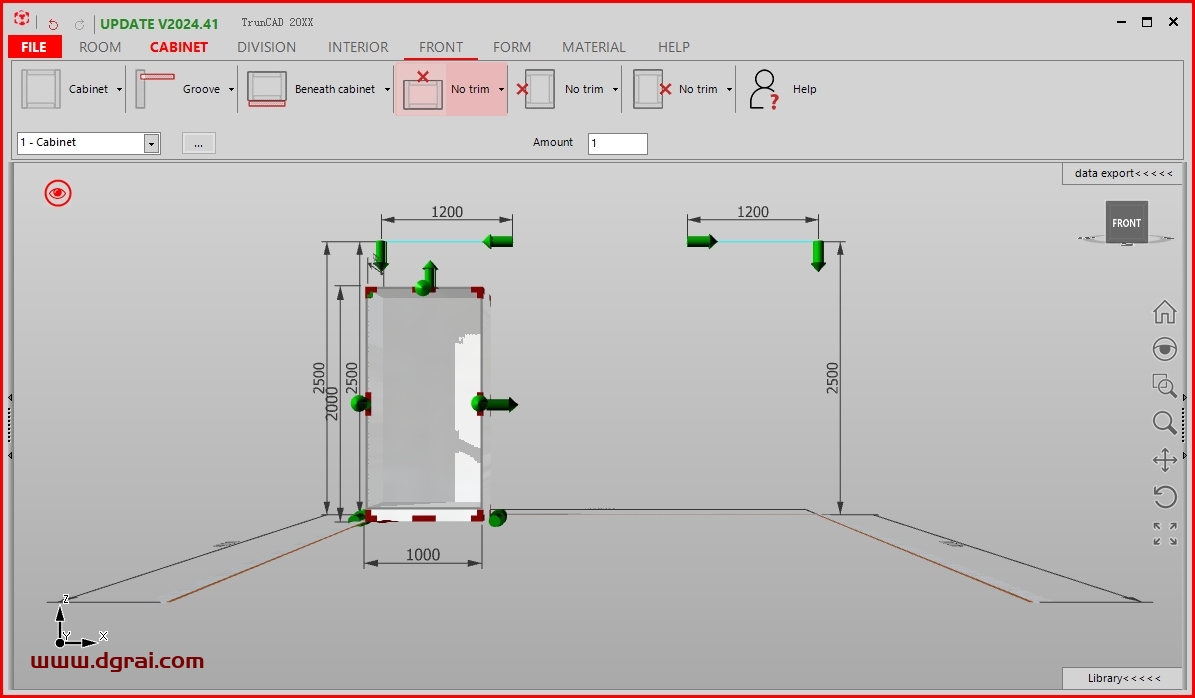Click the TrunCAD logo icon
The height and width of the screenshot is (698, 1195).
(21, 18)
